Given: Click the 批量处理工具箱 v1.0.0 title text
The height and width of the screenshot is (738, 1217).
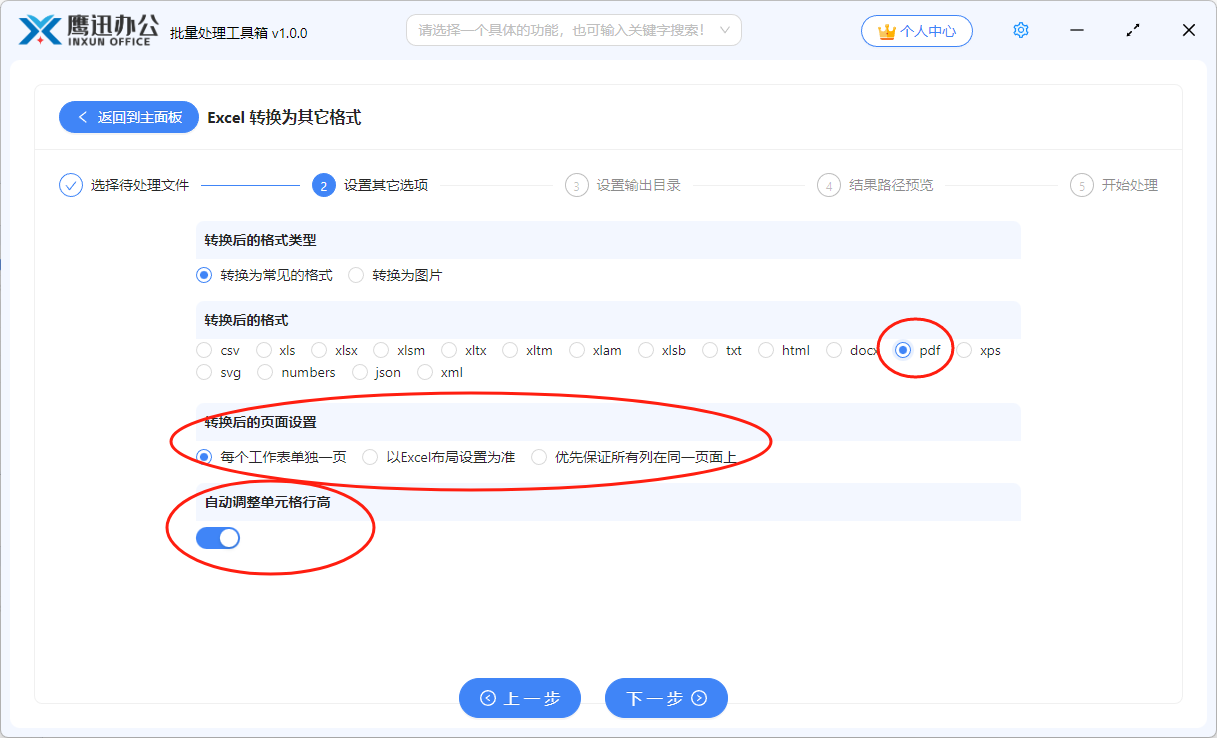Looking at the screenshot, I should click(x=239, y=33).
